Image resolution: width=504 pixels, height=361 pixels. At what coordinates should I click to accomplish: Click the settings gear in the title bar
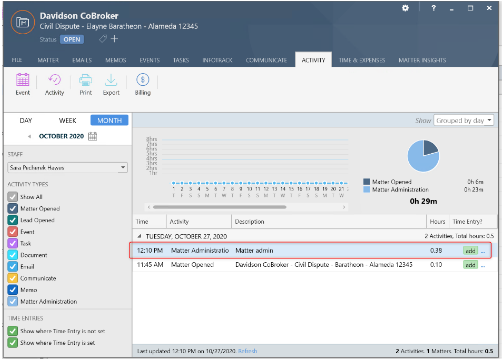coord(405,8)
